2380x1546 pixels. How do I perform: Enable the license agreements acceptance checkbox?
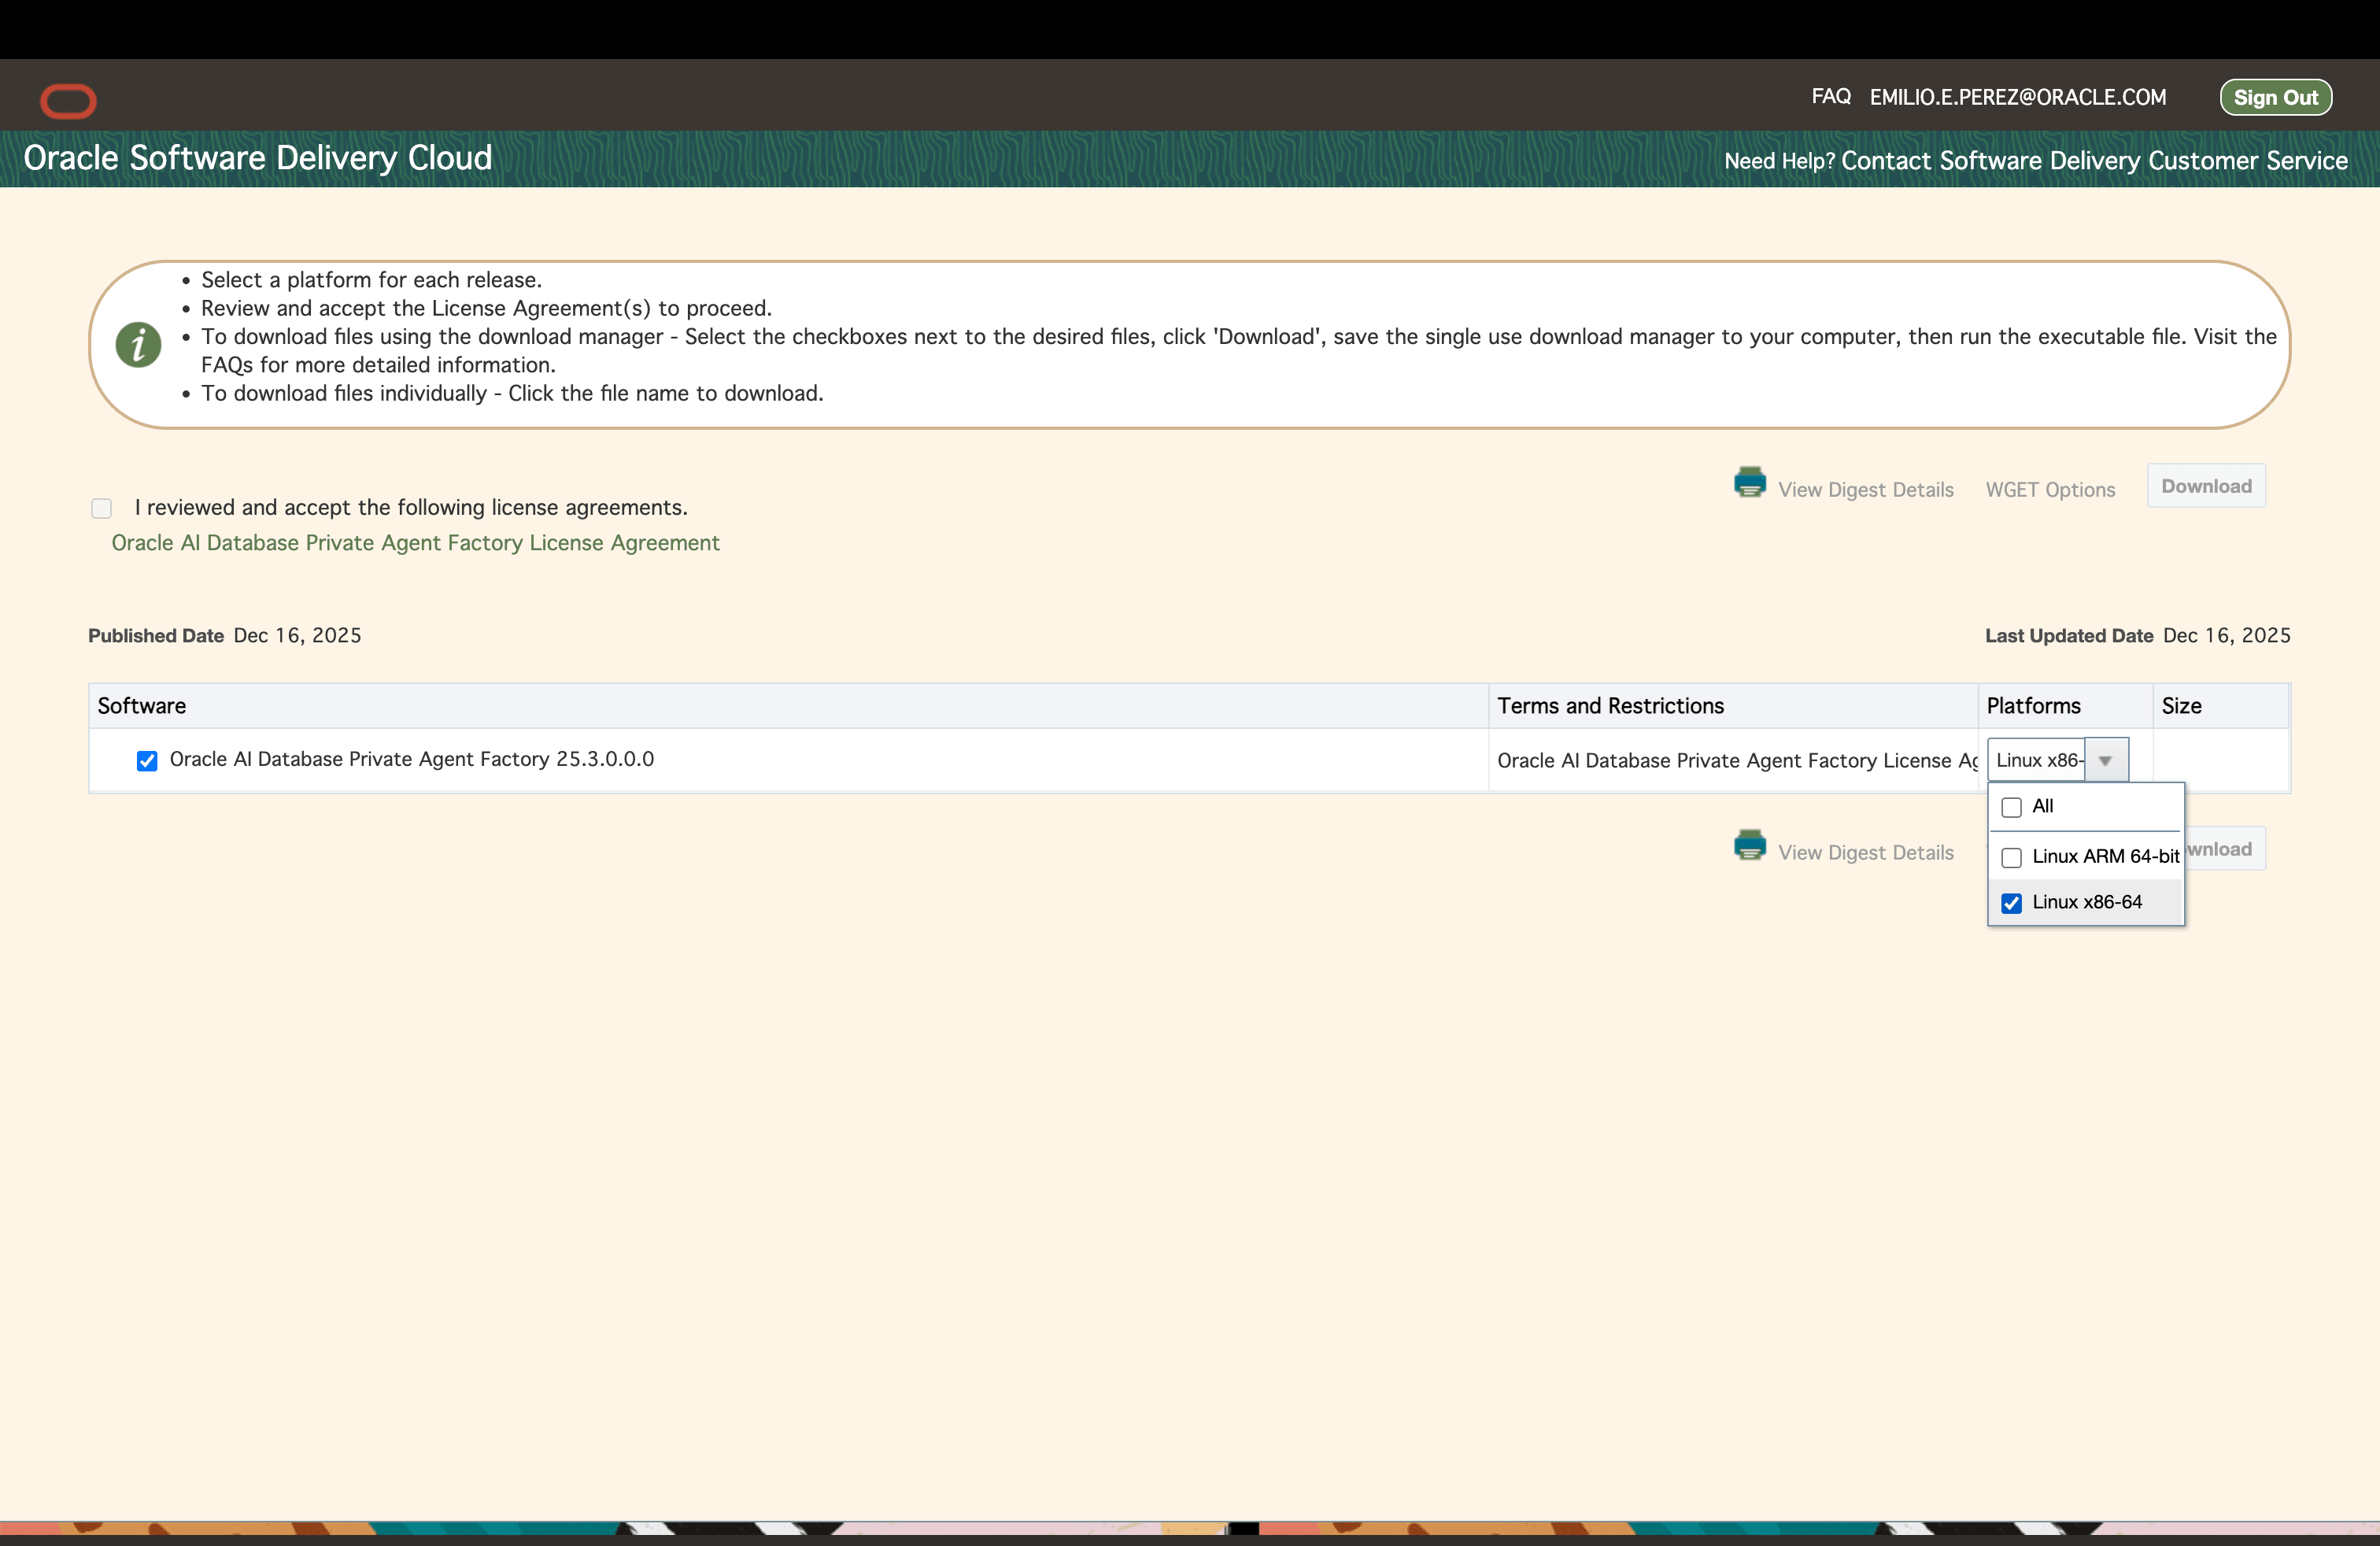tap(101, 508)
